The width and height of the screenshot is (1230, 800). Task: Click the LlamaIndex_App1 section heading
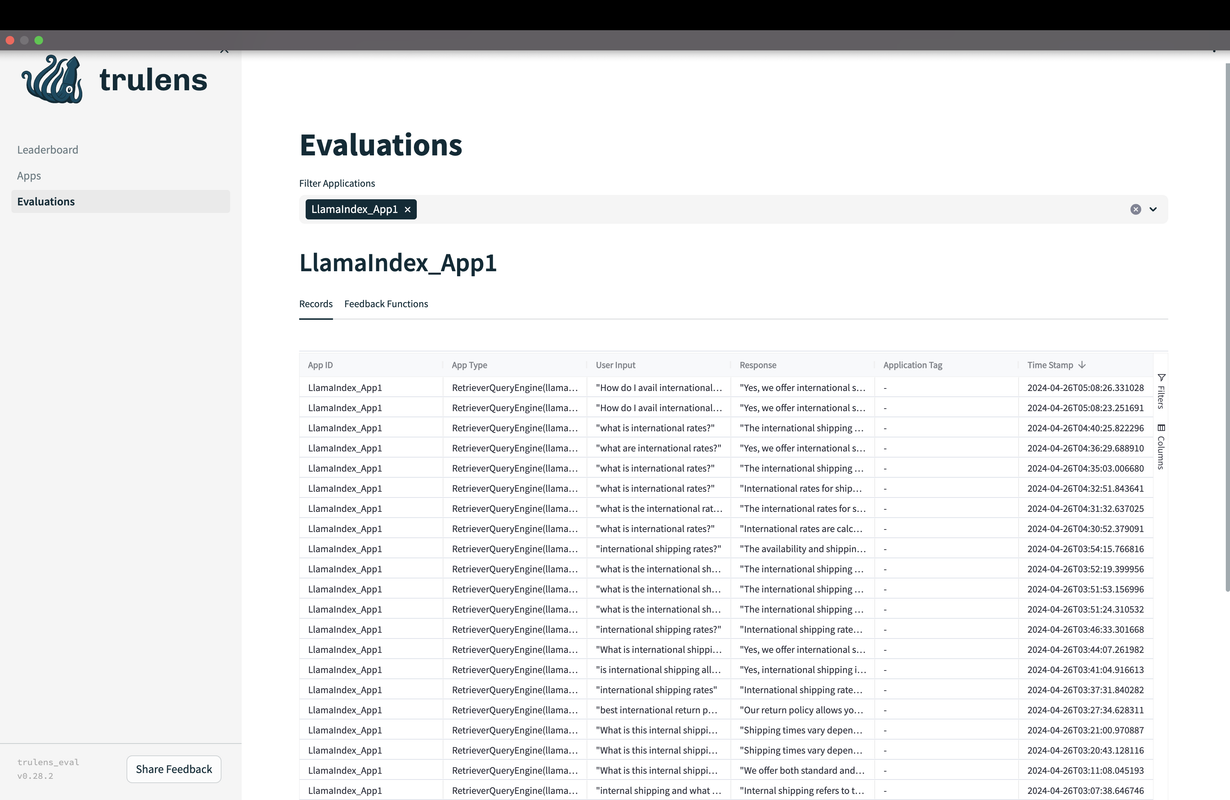(x=398, y=263)
